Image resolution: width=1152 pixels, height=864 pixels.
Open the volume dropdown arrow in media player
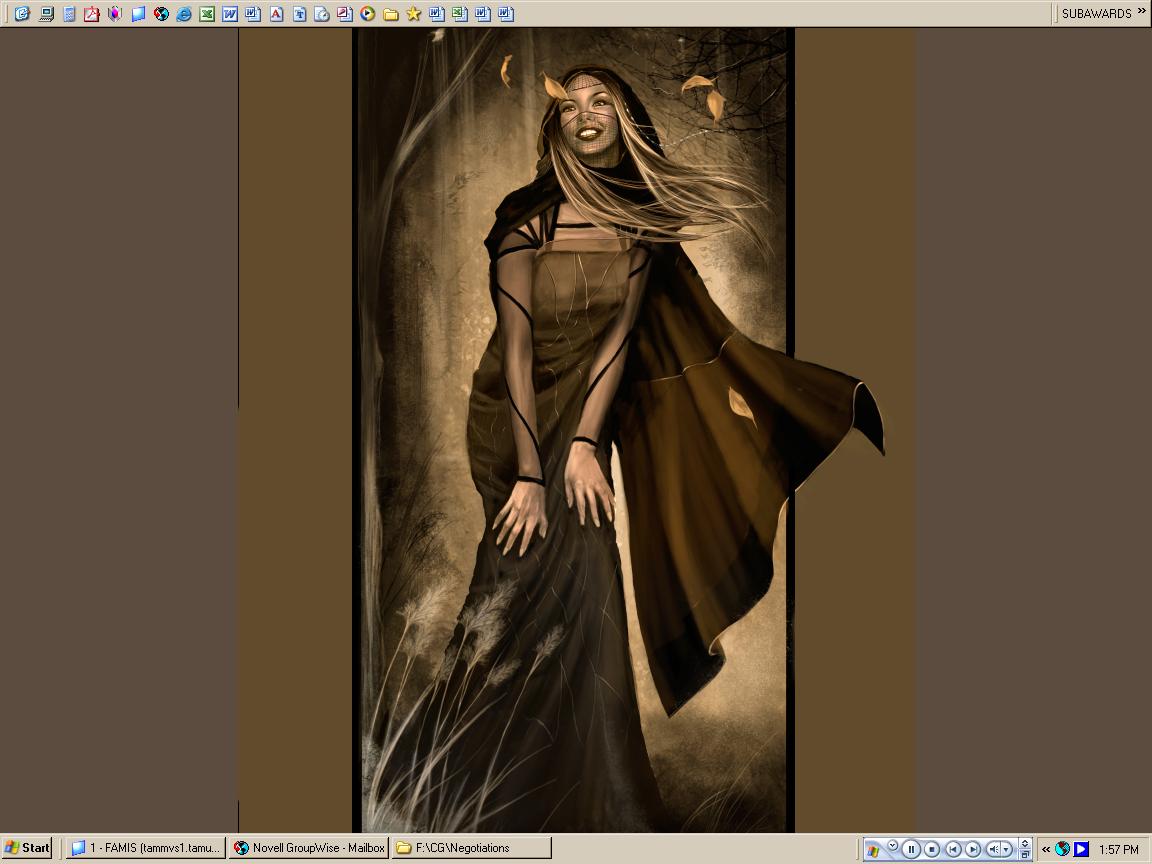pos(1006,849)
